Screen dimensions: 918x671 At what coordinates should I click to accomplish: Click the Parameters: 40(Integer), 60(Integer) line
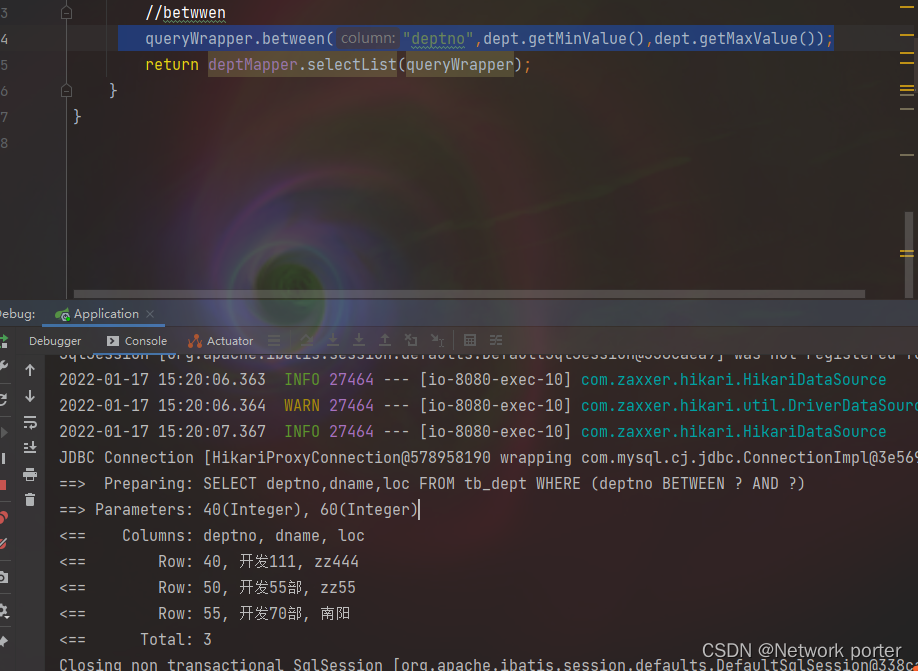238,509
